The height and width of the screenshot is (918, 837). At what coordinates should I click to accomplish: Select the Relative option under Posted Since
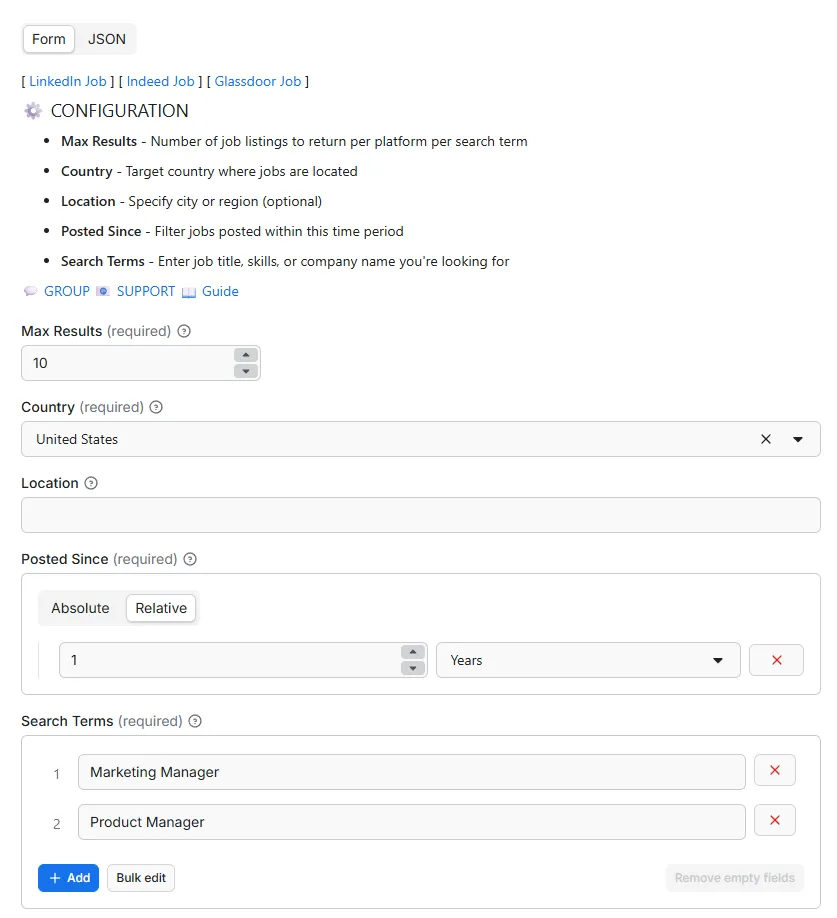tap(161, 608)
